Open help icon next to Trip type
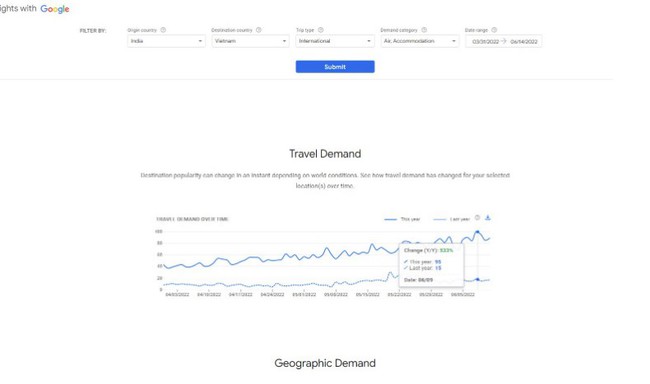 [x=320, y=30]
